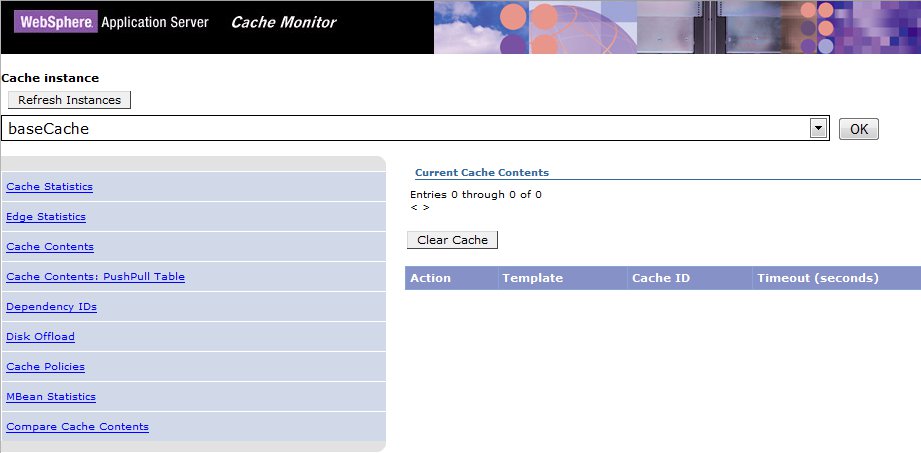921x453 pixels.
Task: Open the Cache Statistics link
Action: (x=49, y=187)
